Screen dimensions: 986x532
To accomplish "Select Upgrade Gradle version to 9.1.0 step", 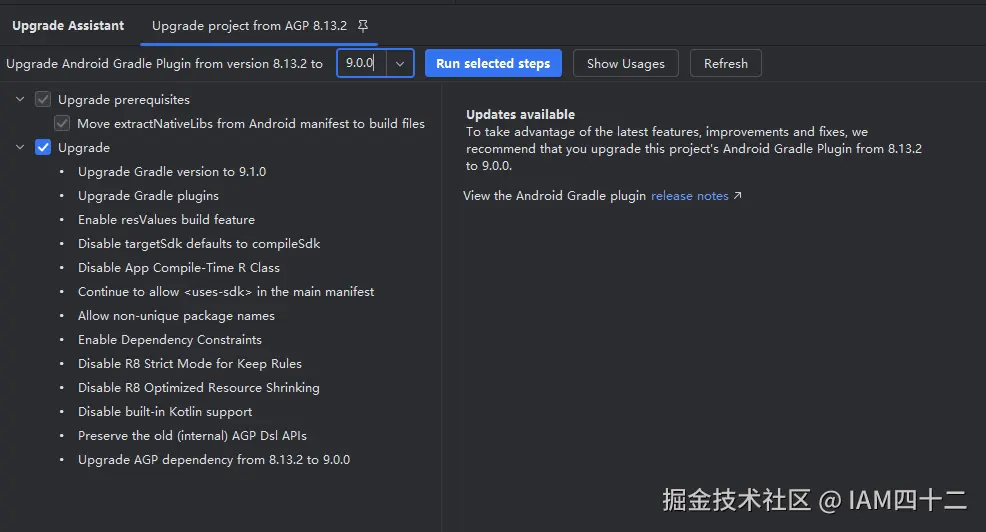I will coord(172,172).
